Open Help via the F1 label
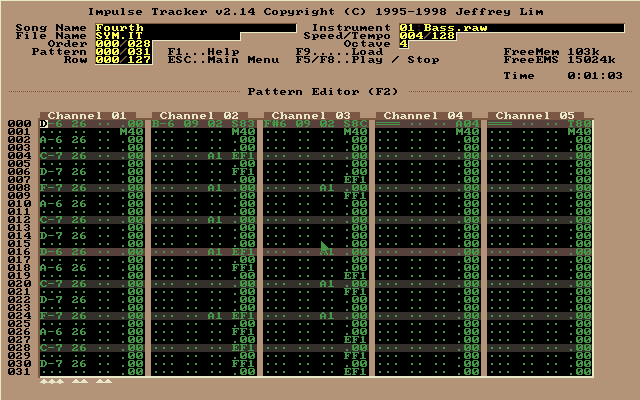 (x=190, y=52)
